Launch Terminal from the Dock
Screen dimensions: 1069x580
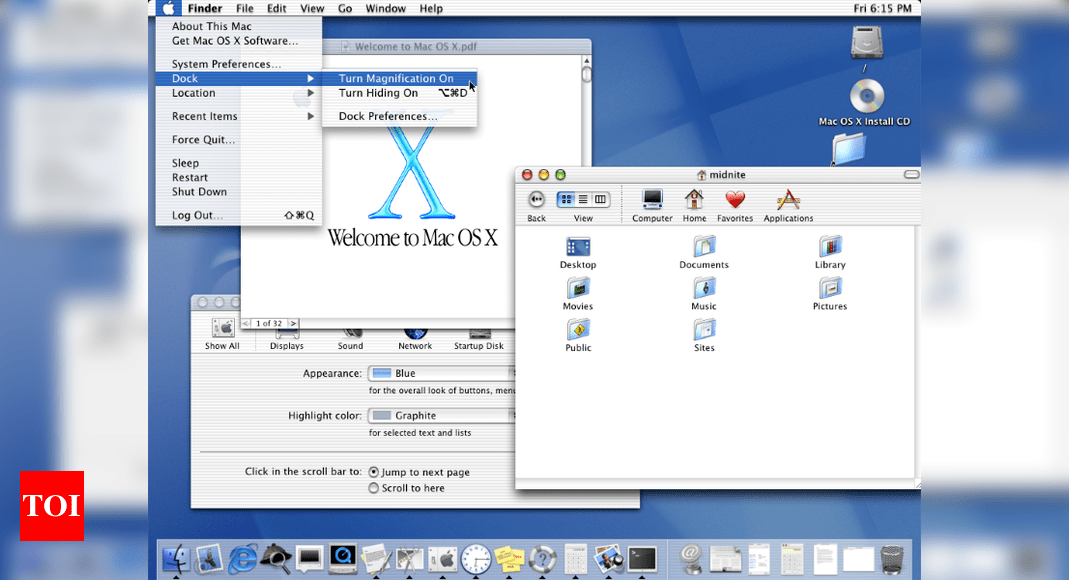[x=642, y=559]
